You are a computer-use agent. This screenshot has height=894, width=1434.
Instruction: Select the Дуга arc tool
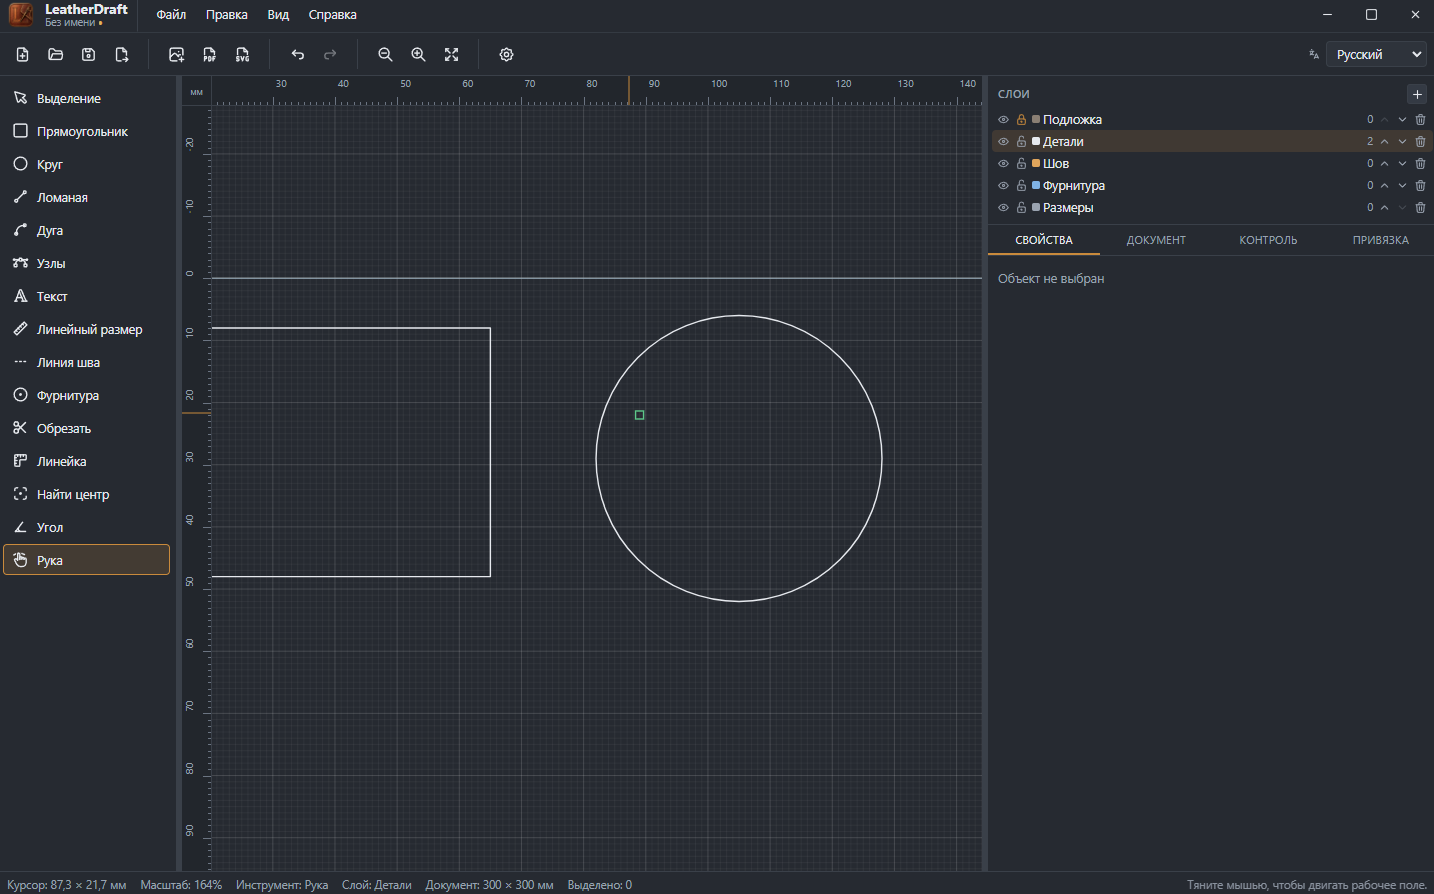tap(86, 230)
